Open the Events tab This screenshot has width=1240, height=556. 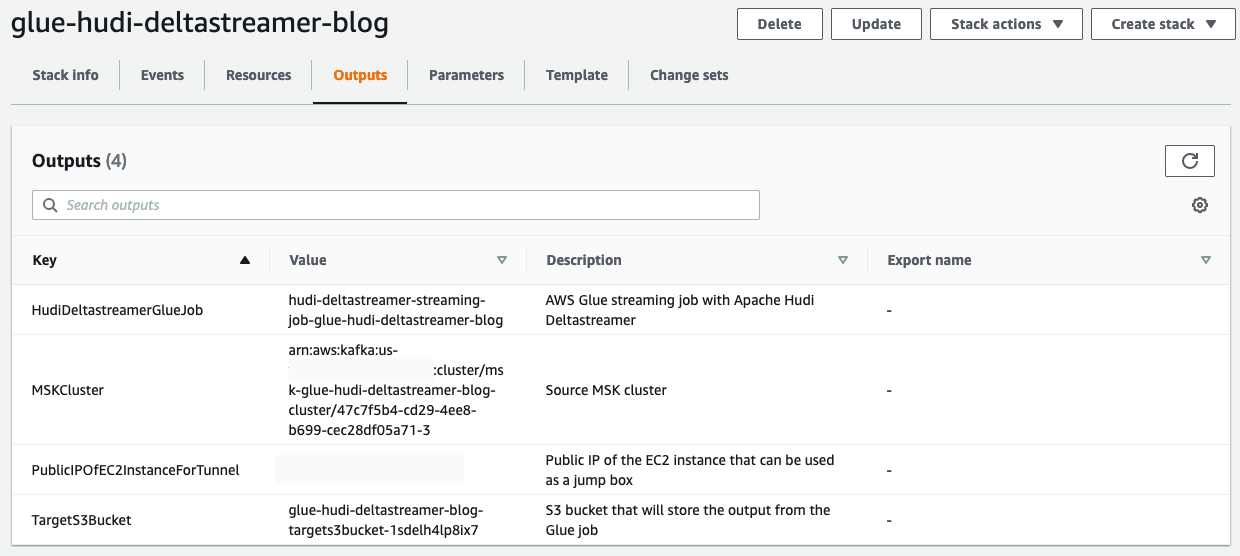[x=162, y=75]
